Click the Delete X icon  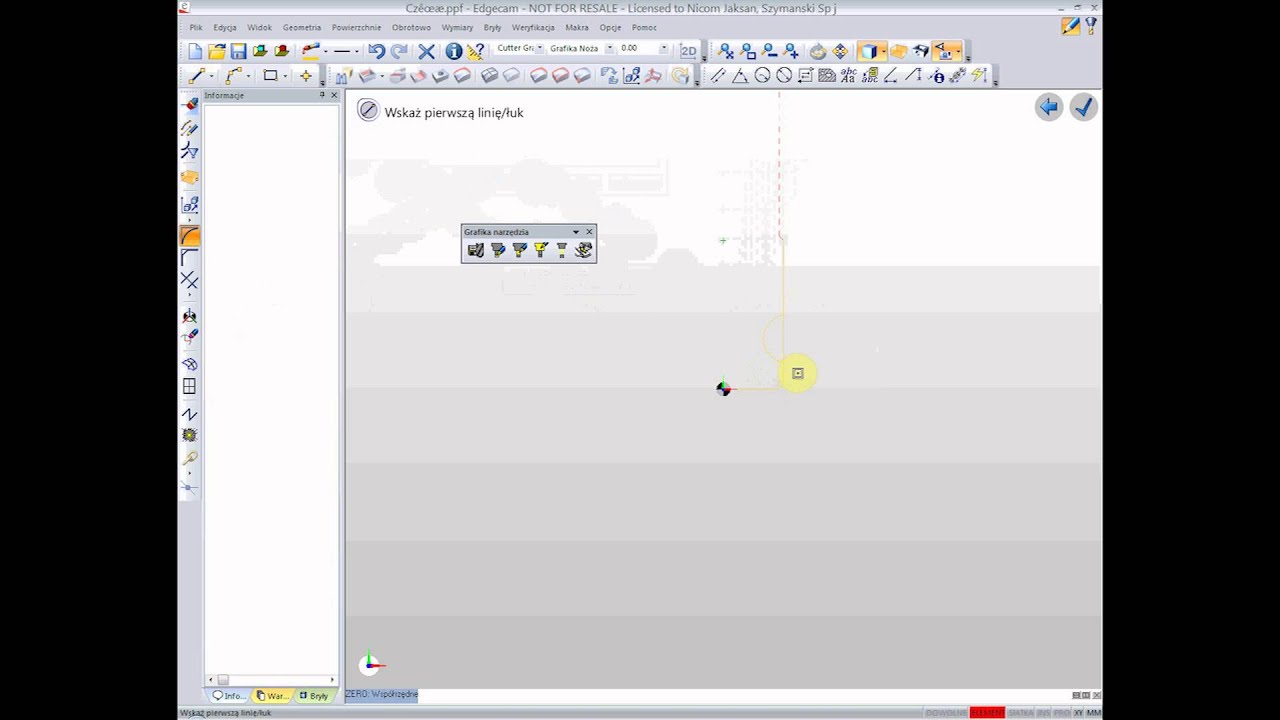point(426,51)
